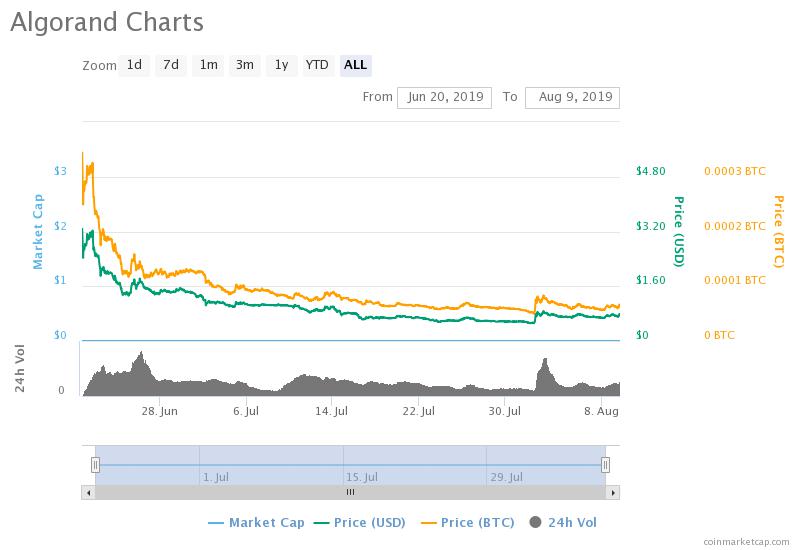
Task: Click the From date field
Action: [x=444, y=97]
